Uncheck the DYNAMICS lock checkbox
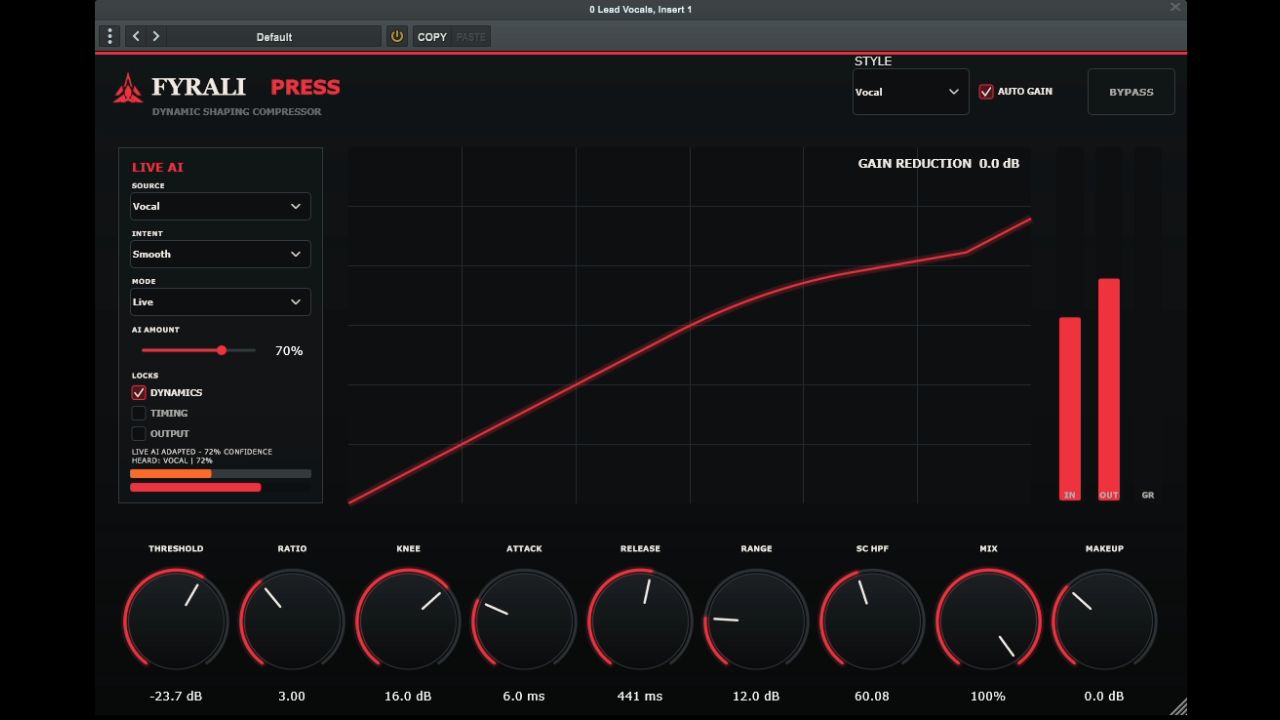1280x720 pixels. (139, 393)
